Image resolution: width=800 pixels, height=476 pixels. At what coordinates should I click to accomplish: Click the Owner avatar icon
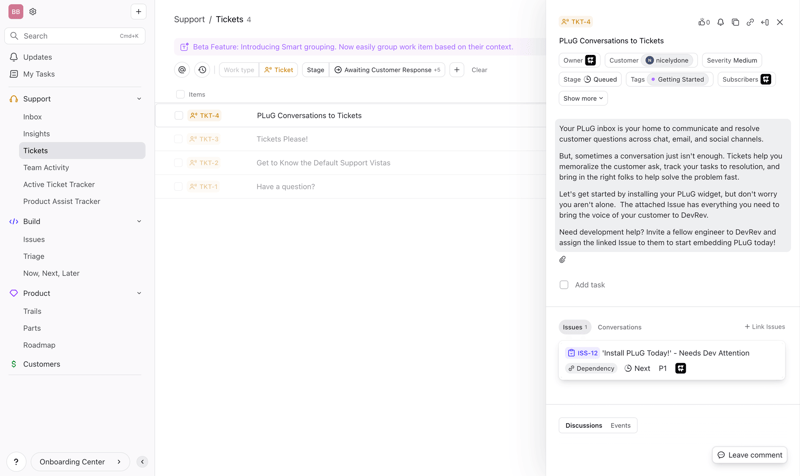[x=590, y=60]
